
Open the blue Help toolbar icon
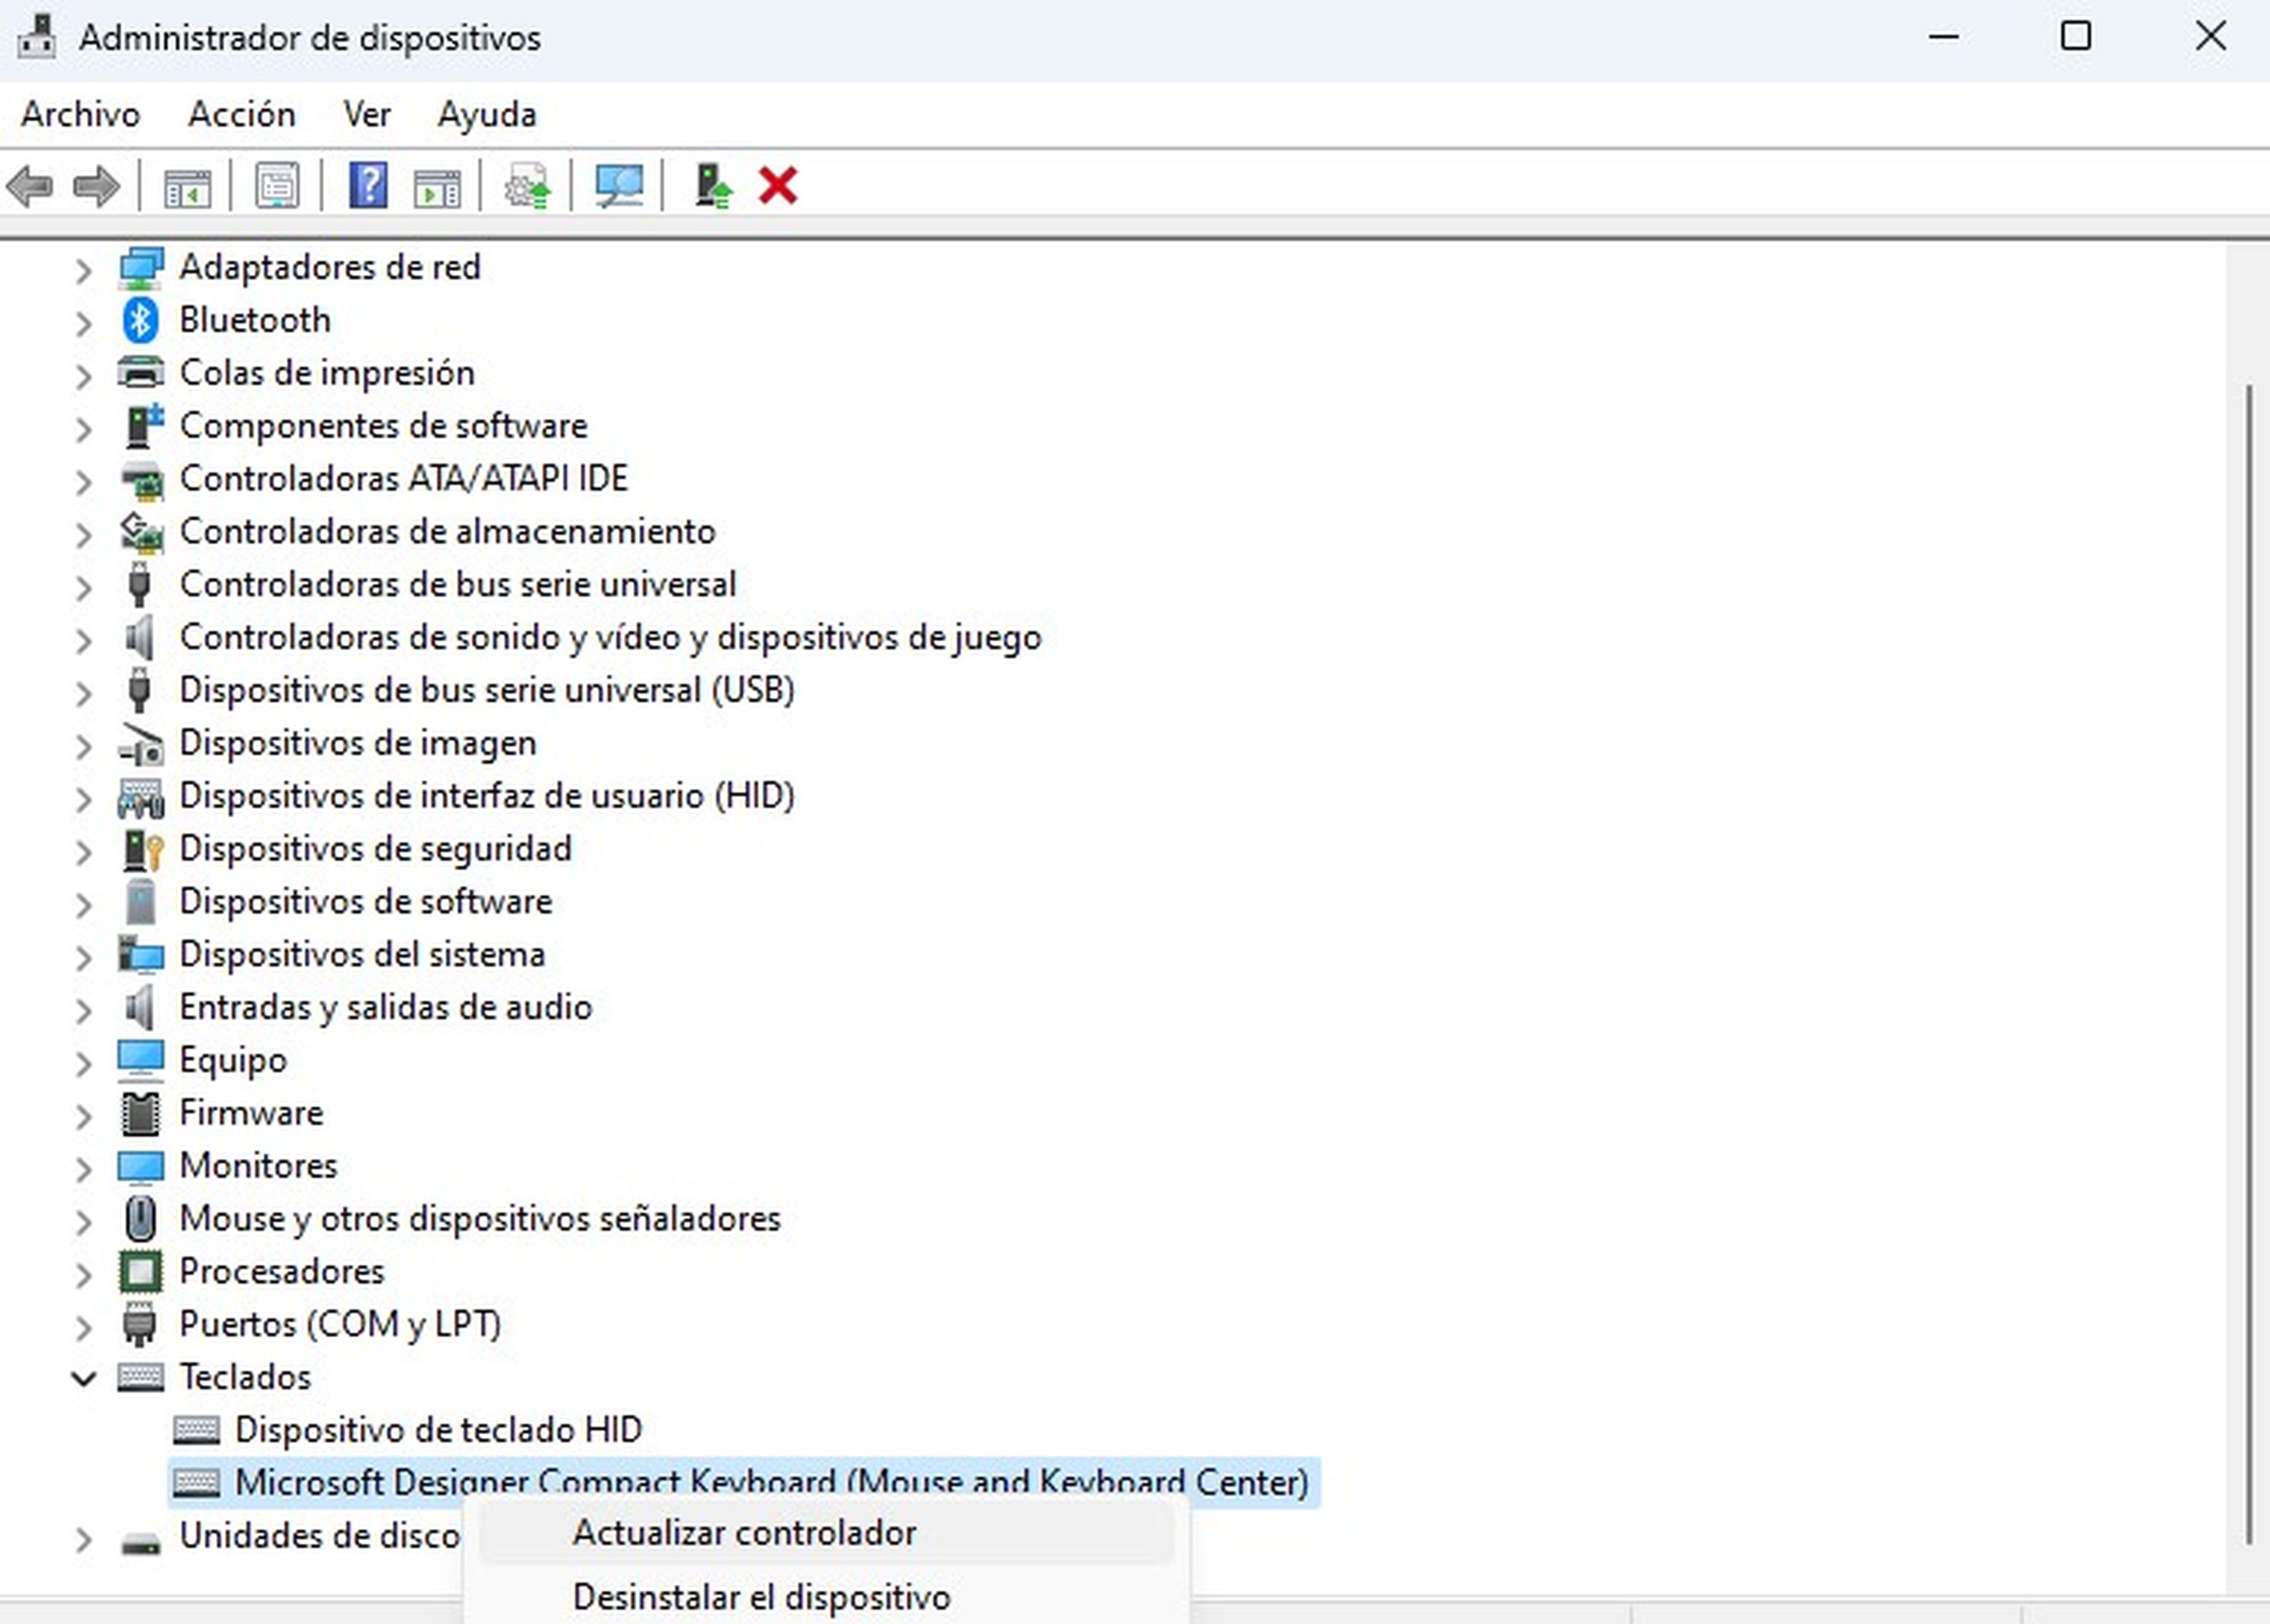click(x=368, y=186)
